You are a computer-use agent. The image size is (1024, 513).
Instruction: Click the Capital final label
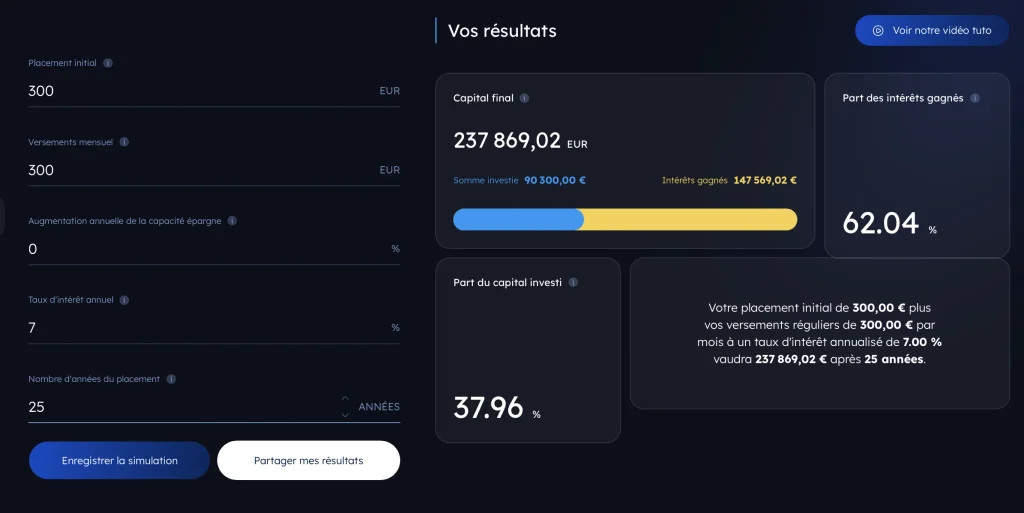(x=483, y=99)
